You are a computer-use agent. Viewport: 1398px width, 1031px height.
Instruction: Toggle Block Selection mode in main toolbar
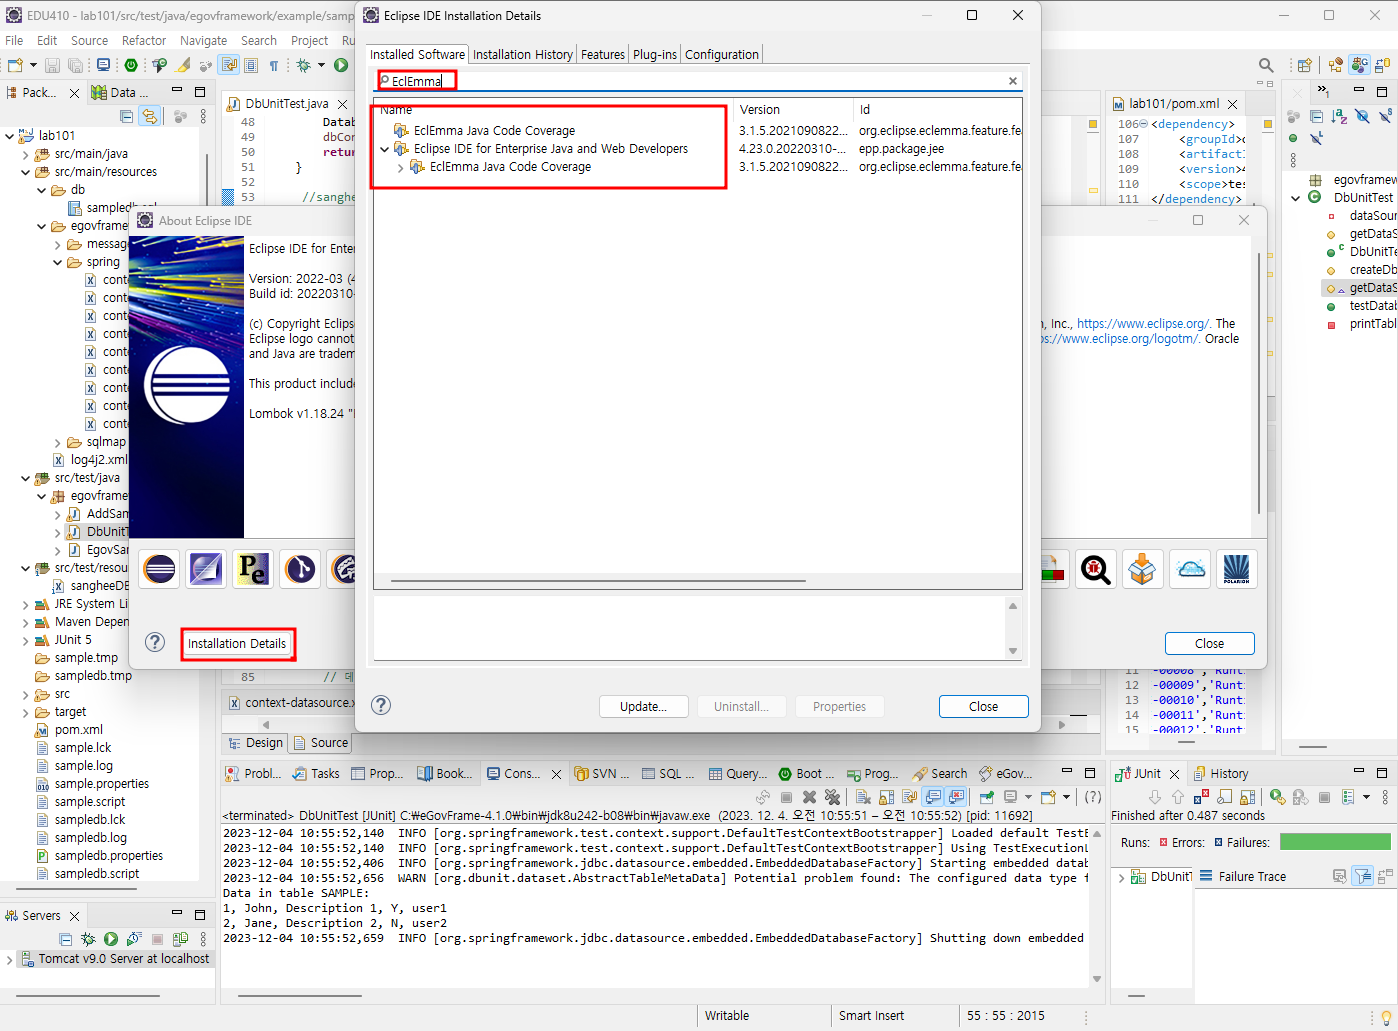(x=251, y=65)
